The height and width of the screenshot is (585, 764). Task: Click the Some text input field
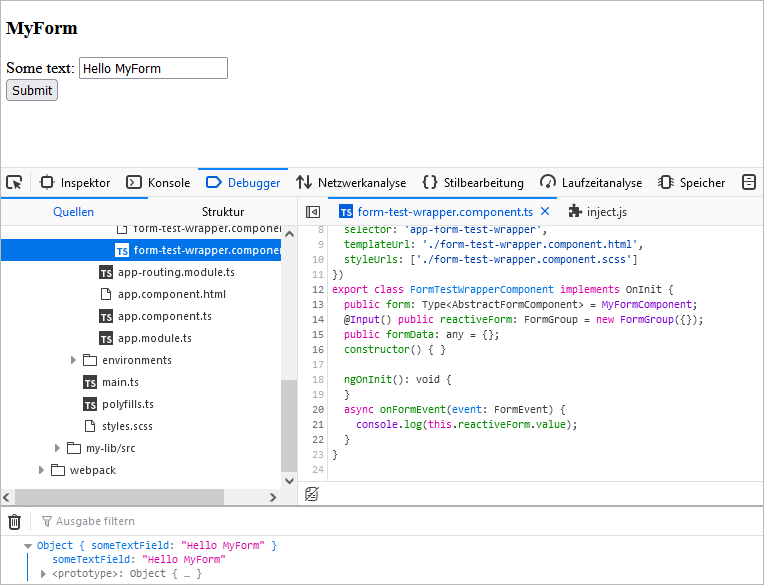tap(153, 68)
